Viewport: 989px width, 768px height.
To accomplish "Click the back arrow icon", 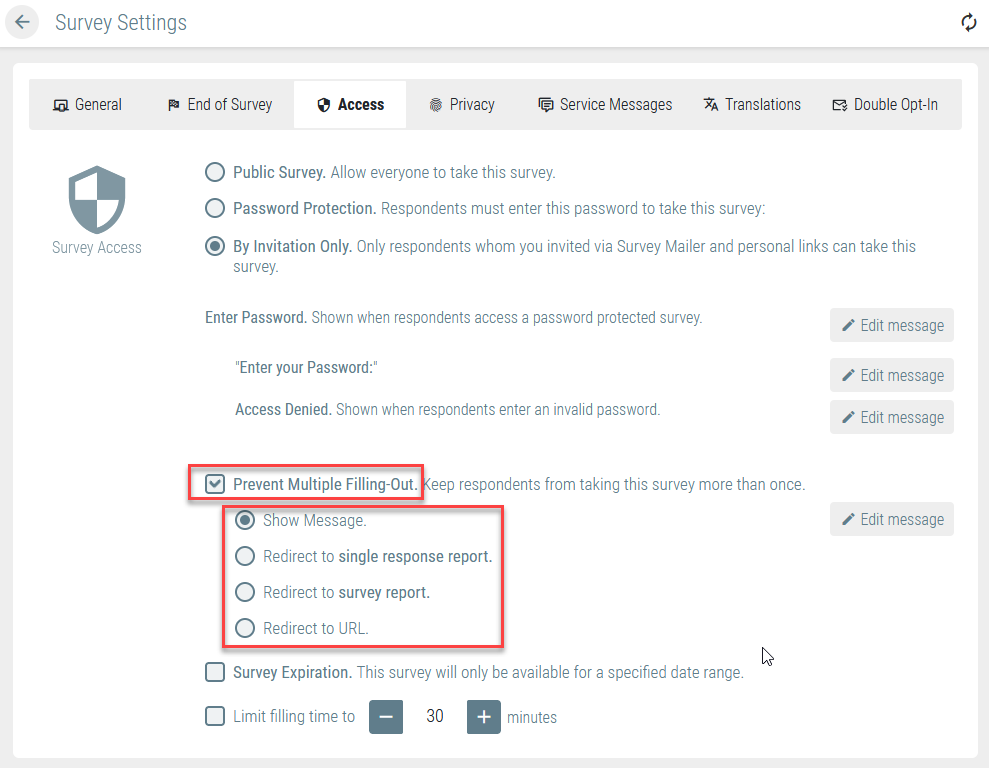I will 23,22.
